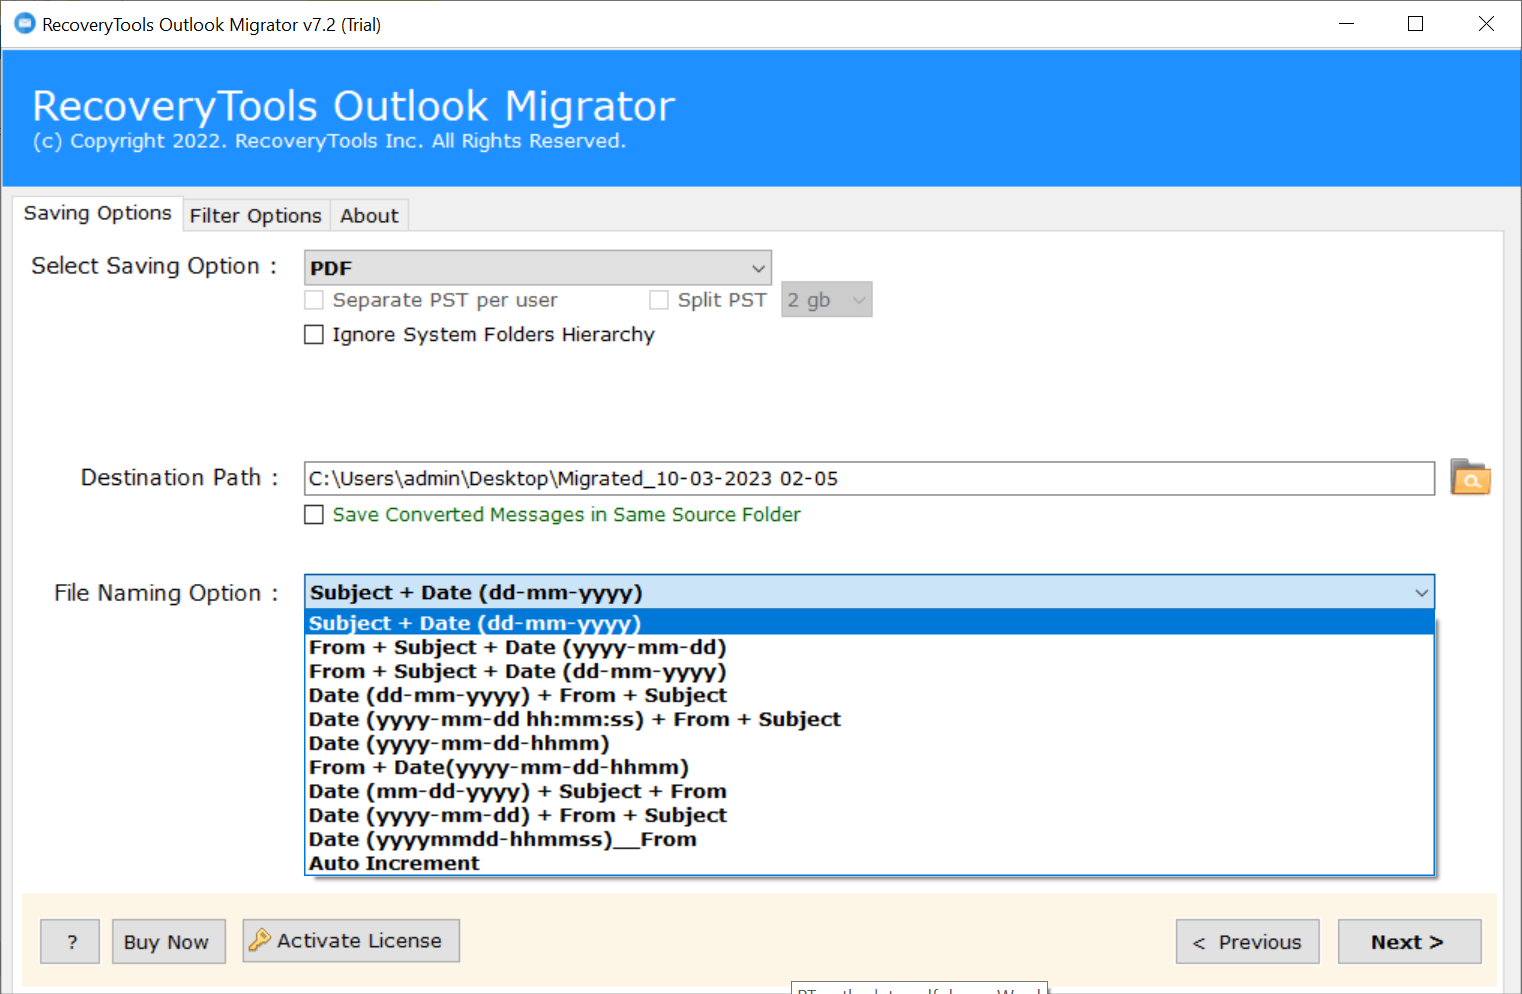The height and width of the screenshot is (994, 1522).
Task: Pick 'From + Date(yyyy-mm-dd-hhmm)' naming option
Action: click(869, 767)
